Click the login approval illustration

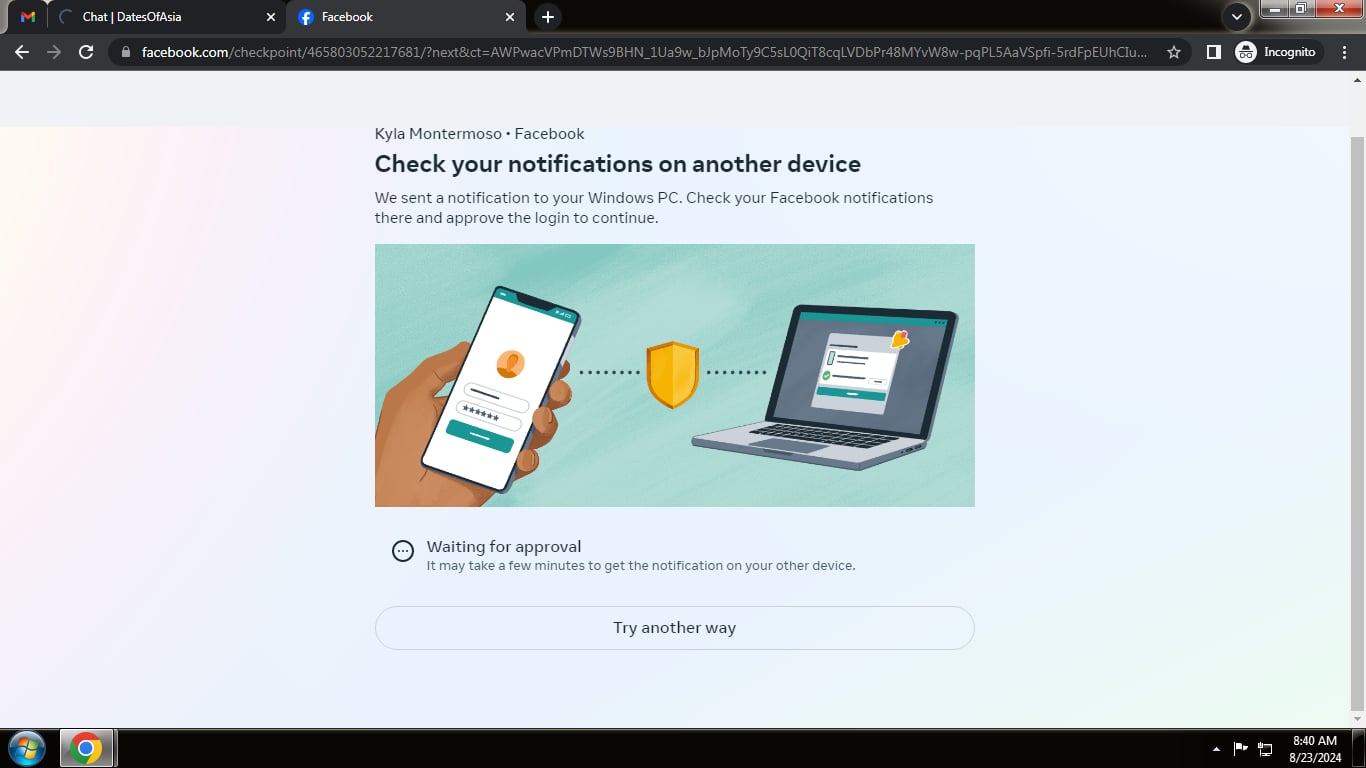click(x=674, y=376)
